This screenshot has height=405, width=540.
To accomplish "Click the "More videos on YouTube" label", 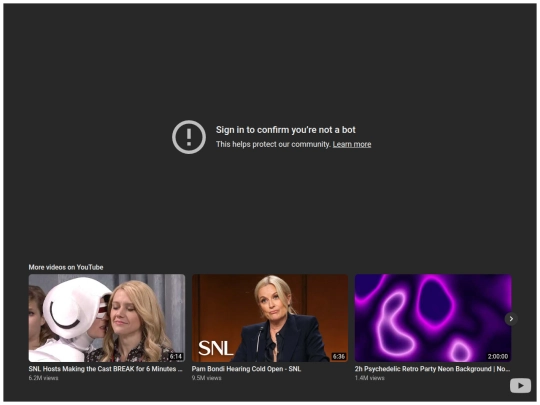I will [x=66, y=267].
